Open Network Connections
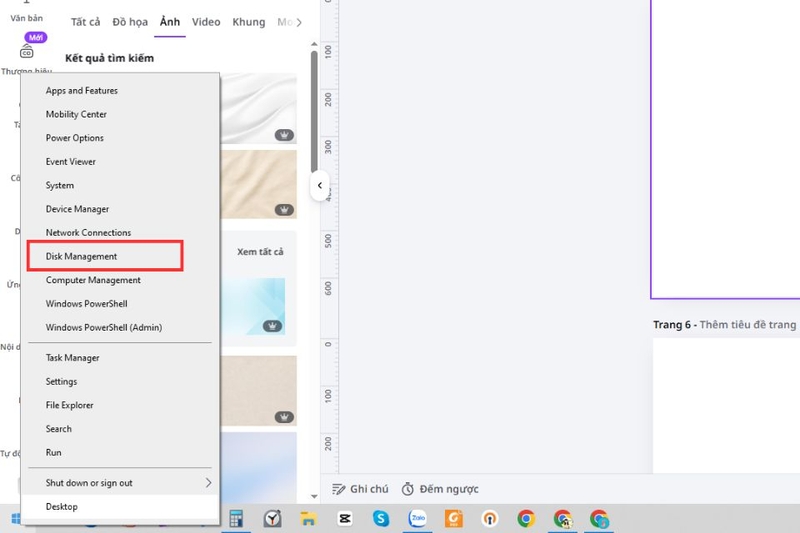This screenshot has width=800, height=533. pos(88,233)
